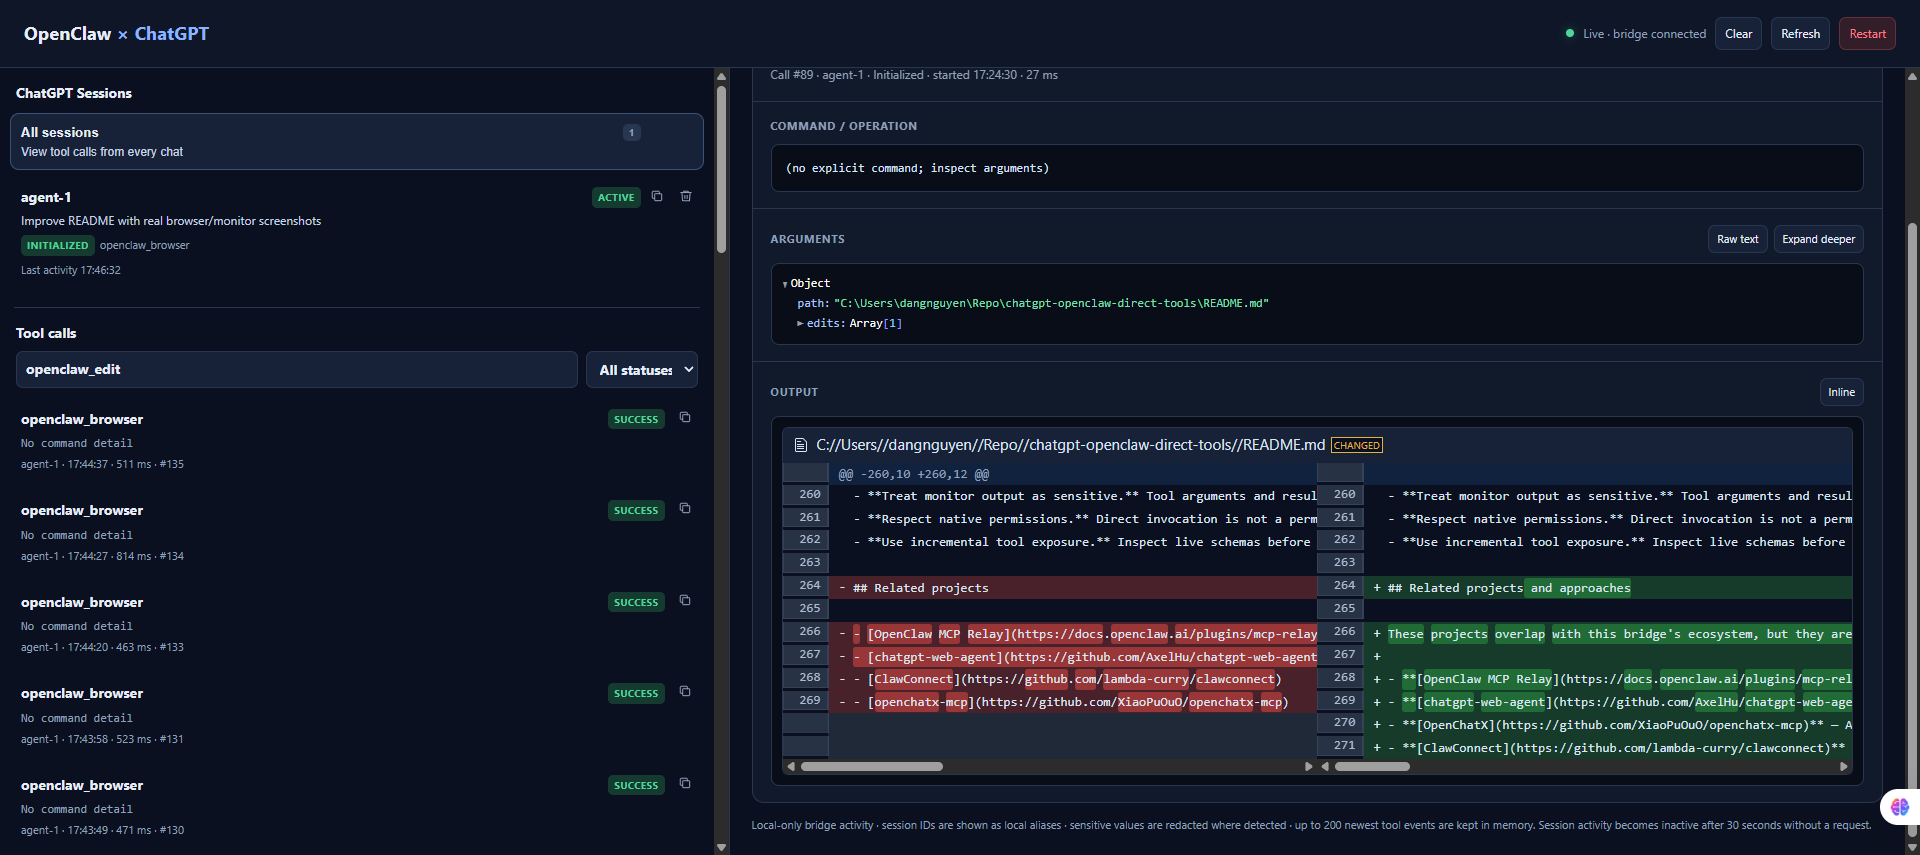Copy tool call #130 via copy icon
The width and height of the screenshot is (1920, 855).
click(x=685, y=783)
